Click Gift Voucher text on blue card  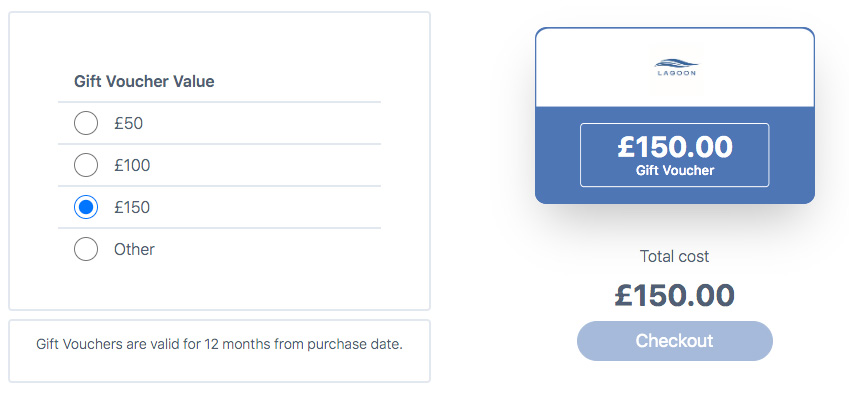(x=675, y=171)
